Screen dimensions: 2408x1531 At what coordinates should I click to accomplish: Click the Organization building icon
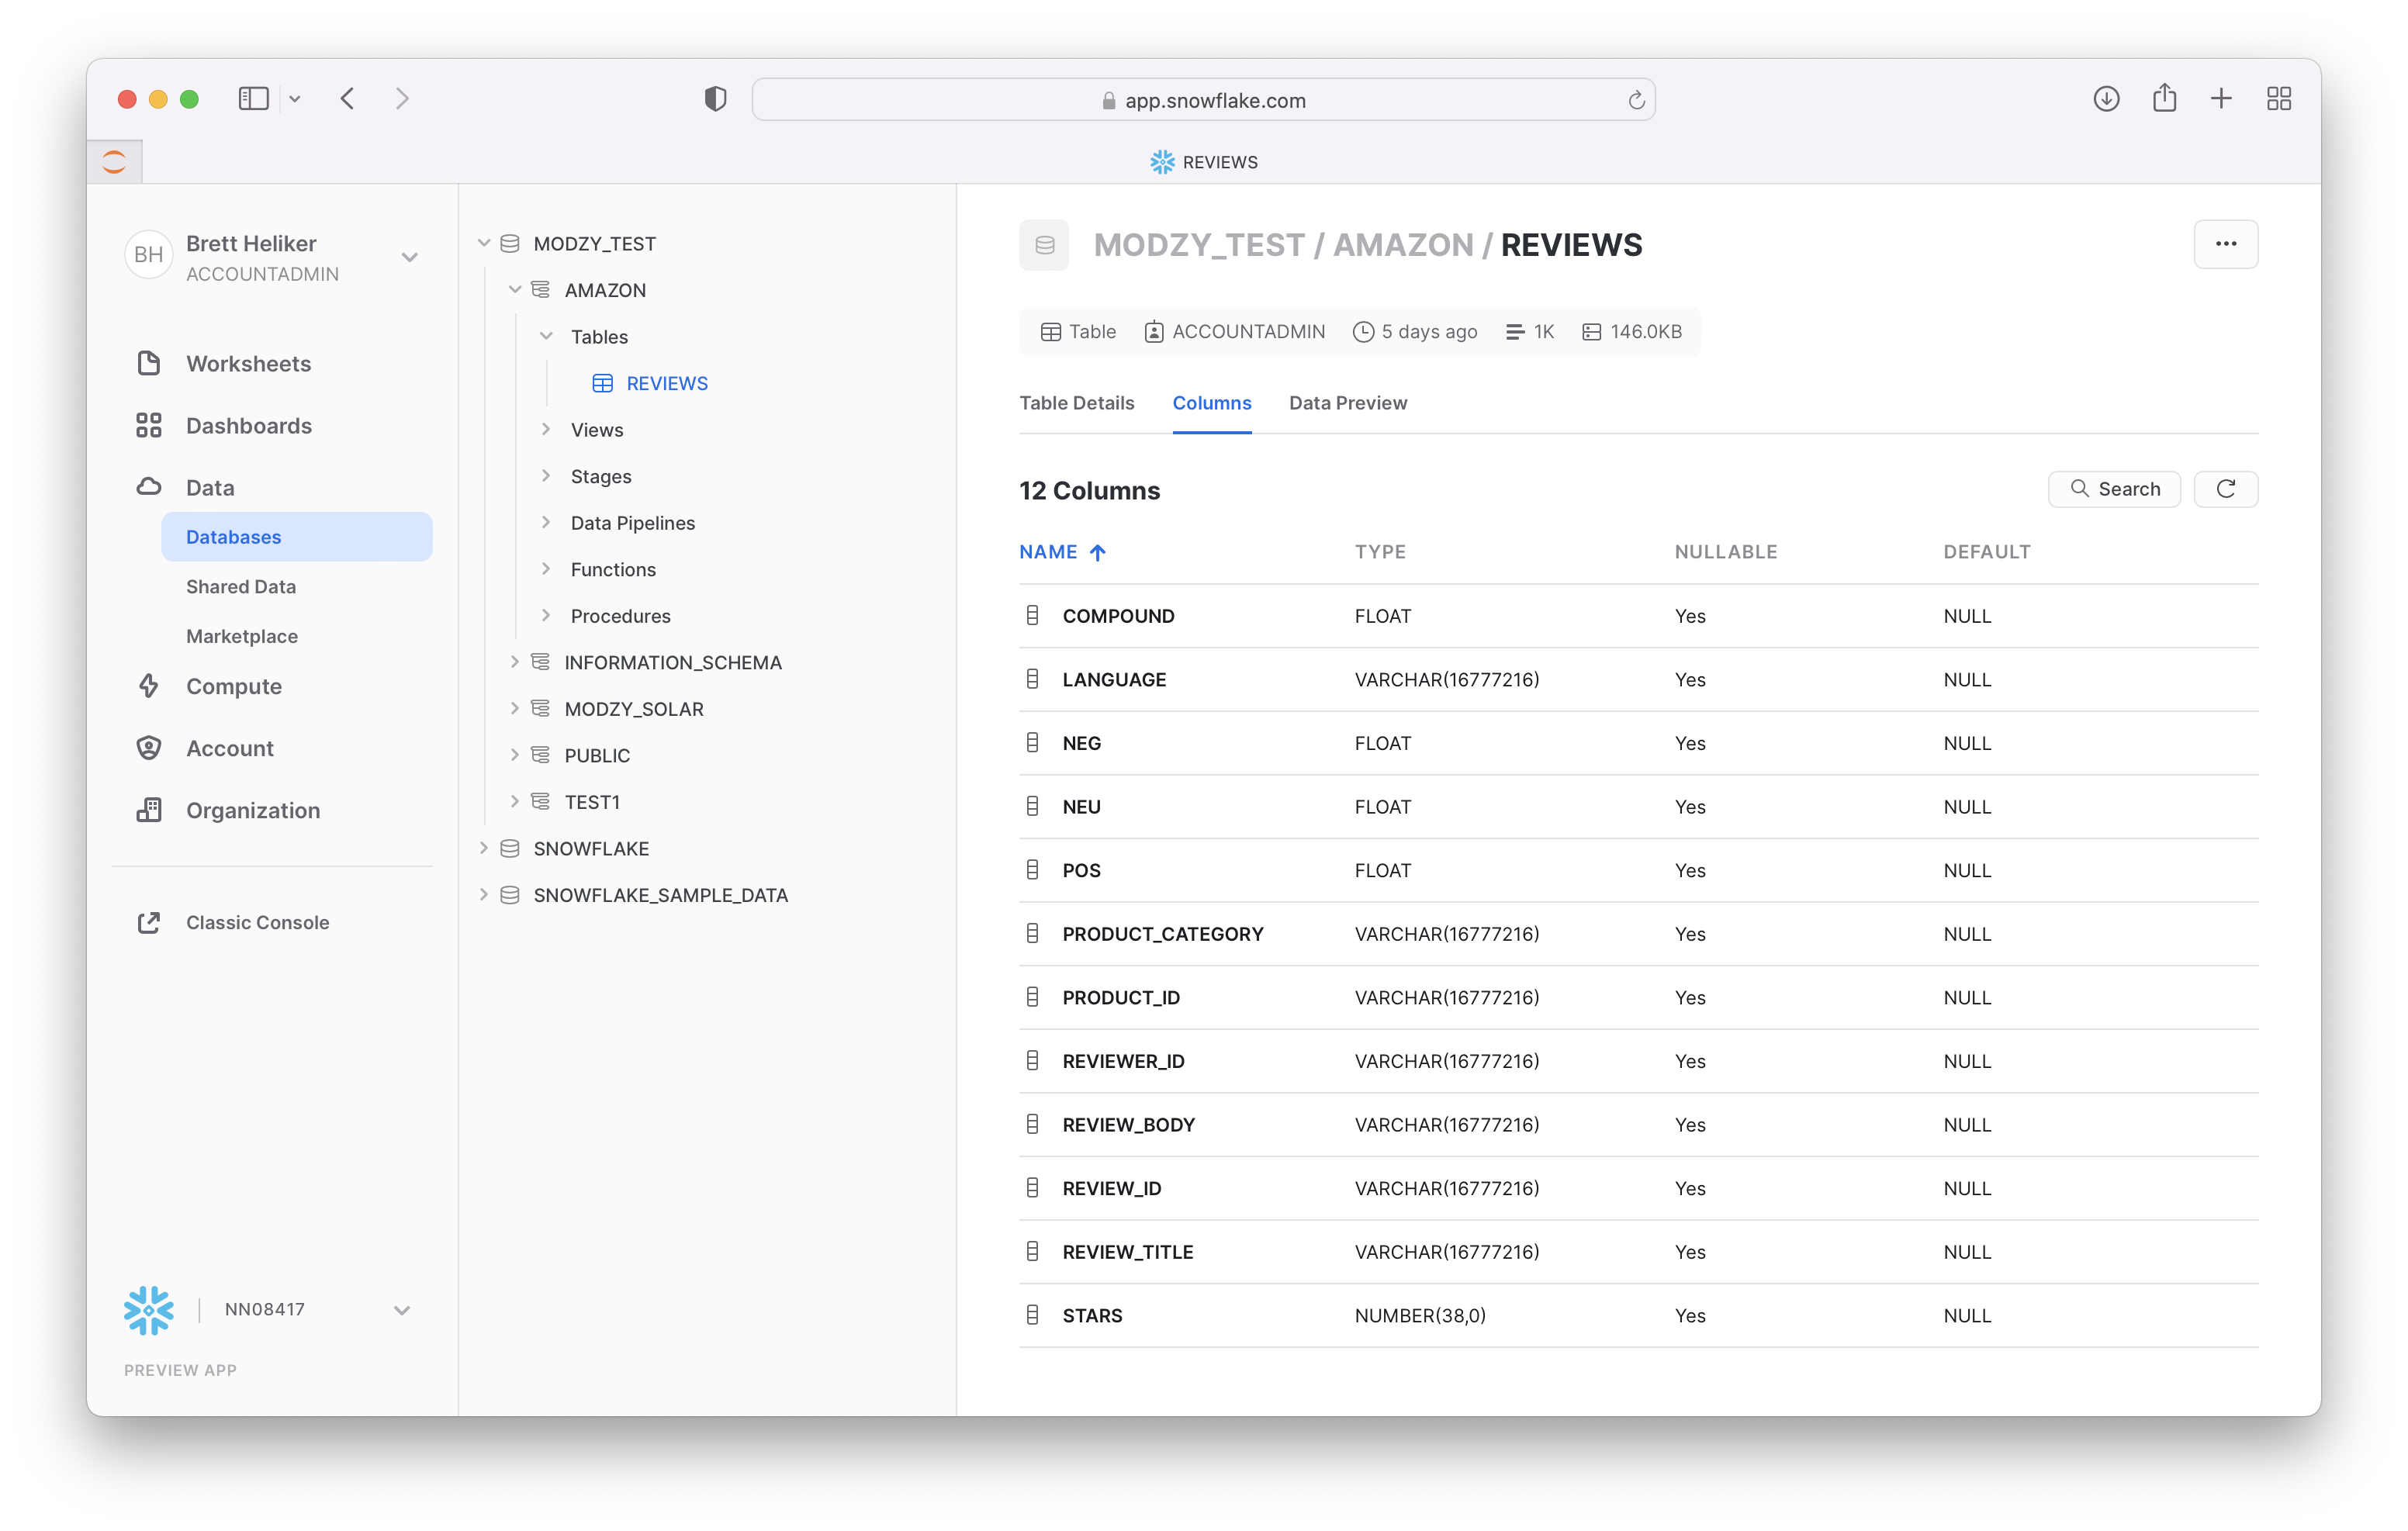[x=149, y=811]
